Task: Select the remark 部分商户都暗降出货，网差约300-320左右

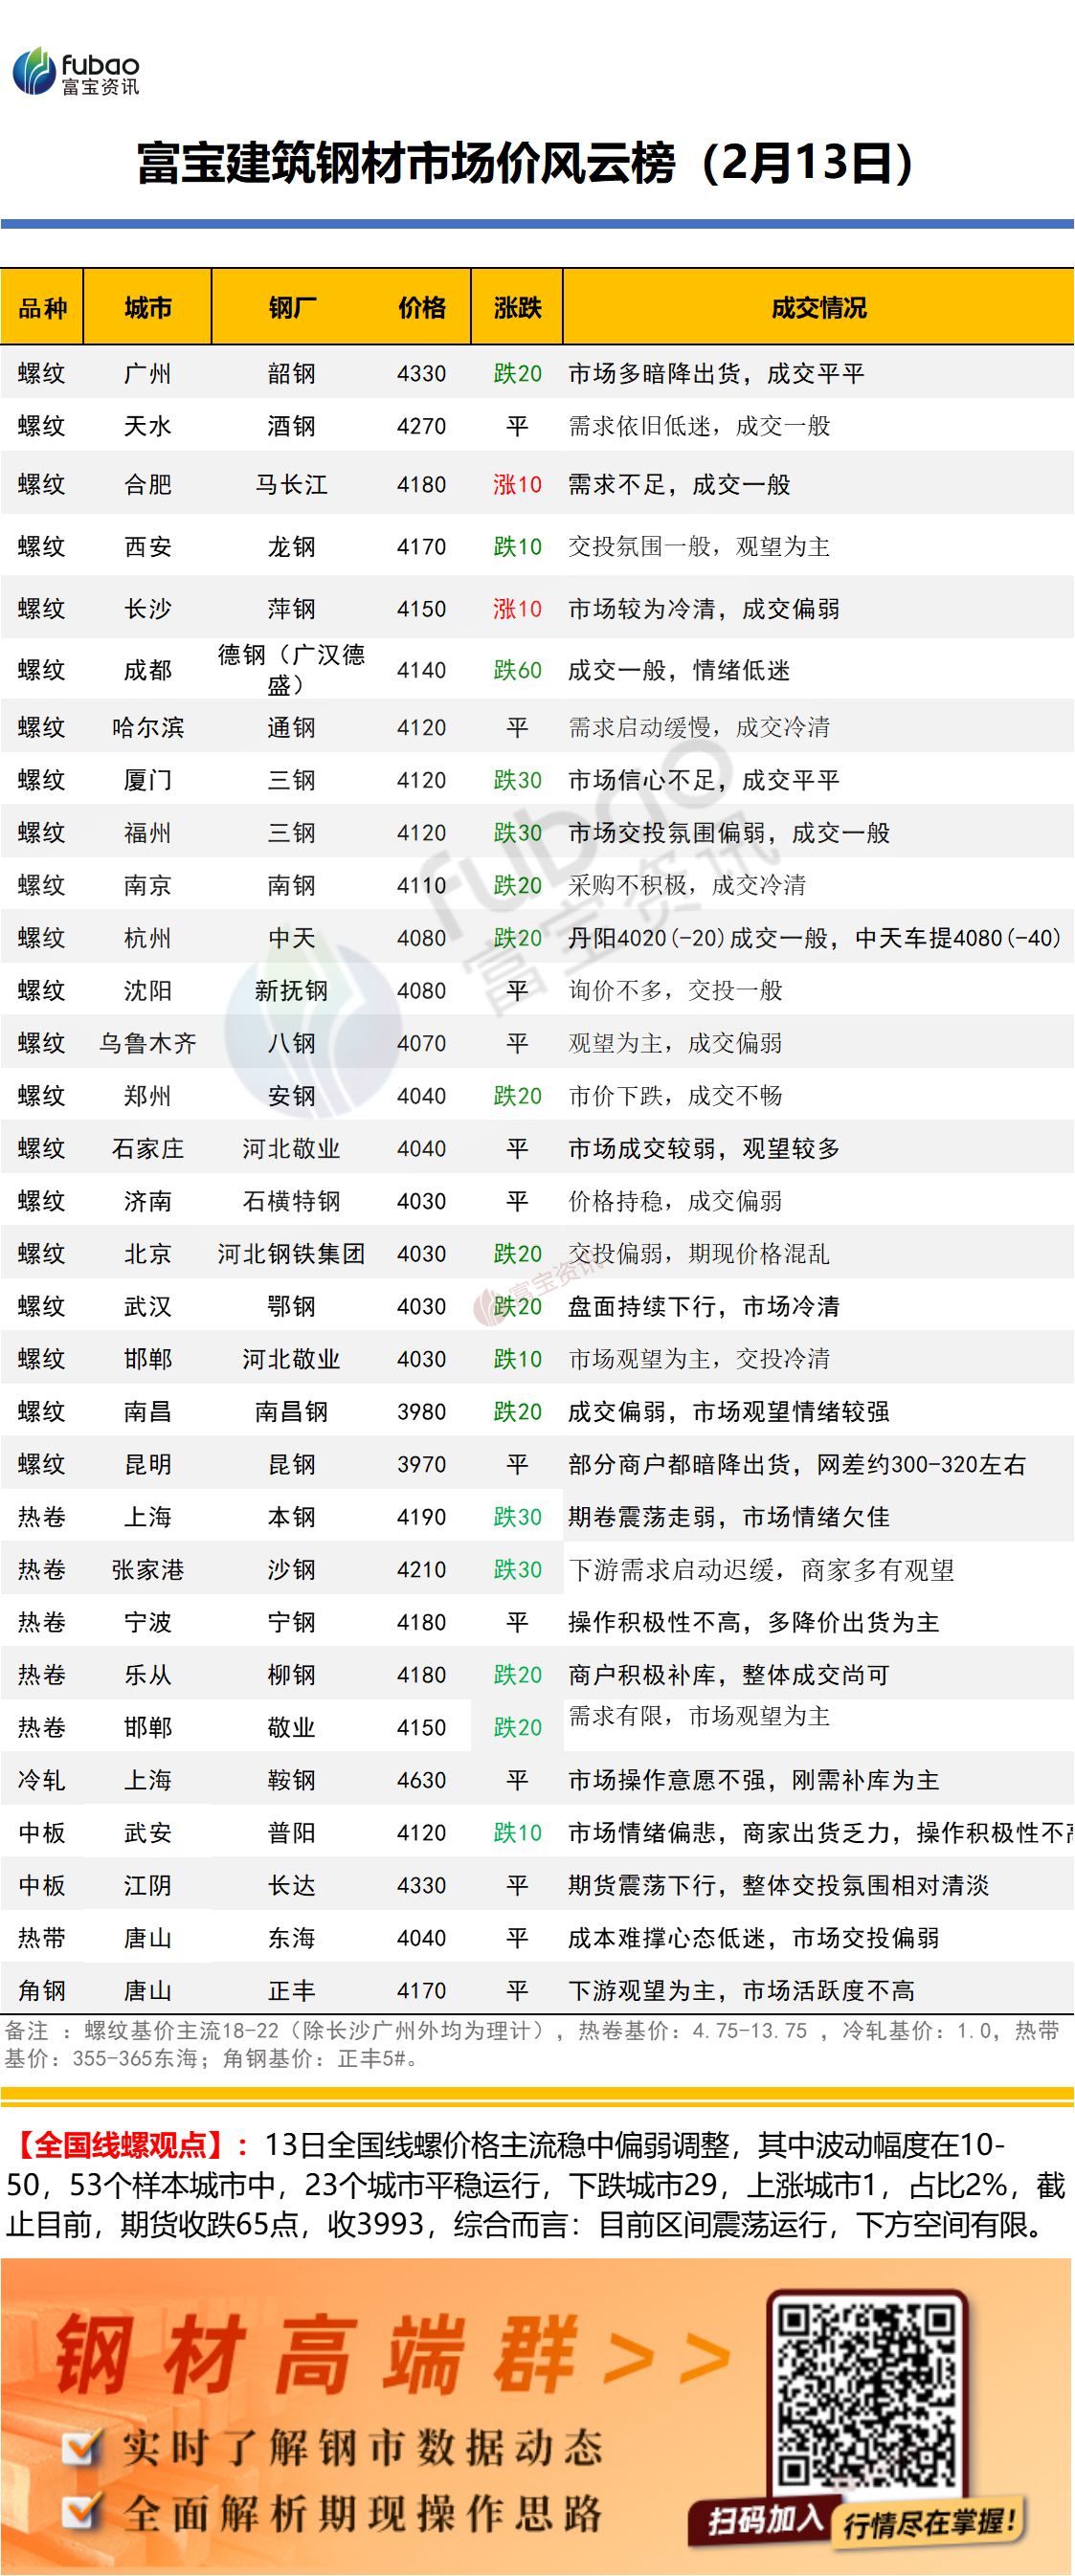Action: click(797, 1465)
